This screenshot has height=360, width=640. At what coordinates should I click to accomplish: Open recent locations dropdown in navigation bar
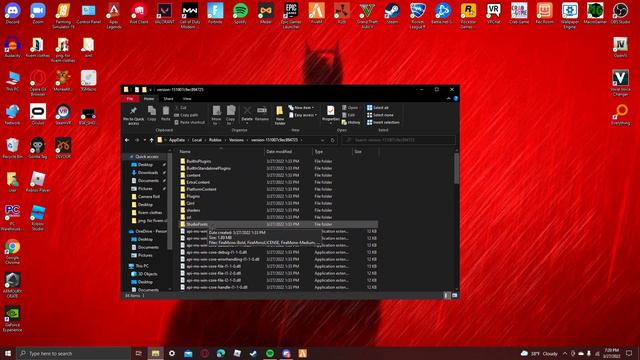coord(144,140)
